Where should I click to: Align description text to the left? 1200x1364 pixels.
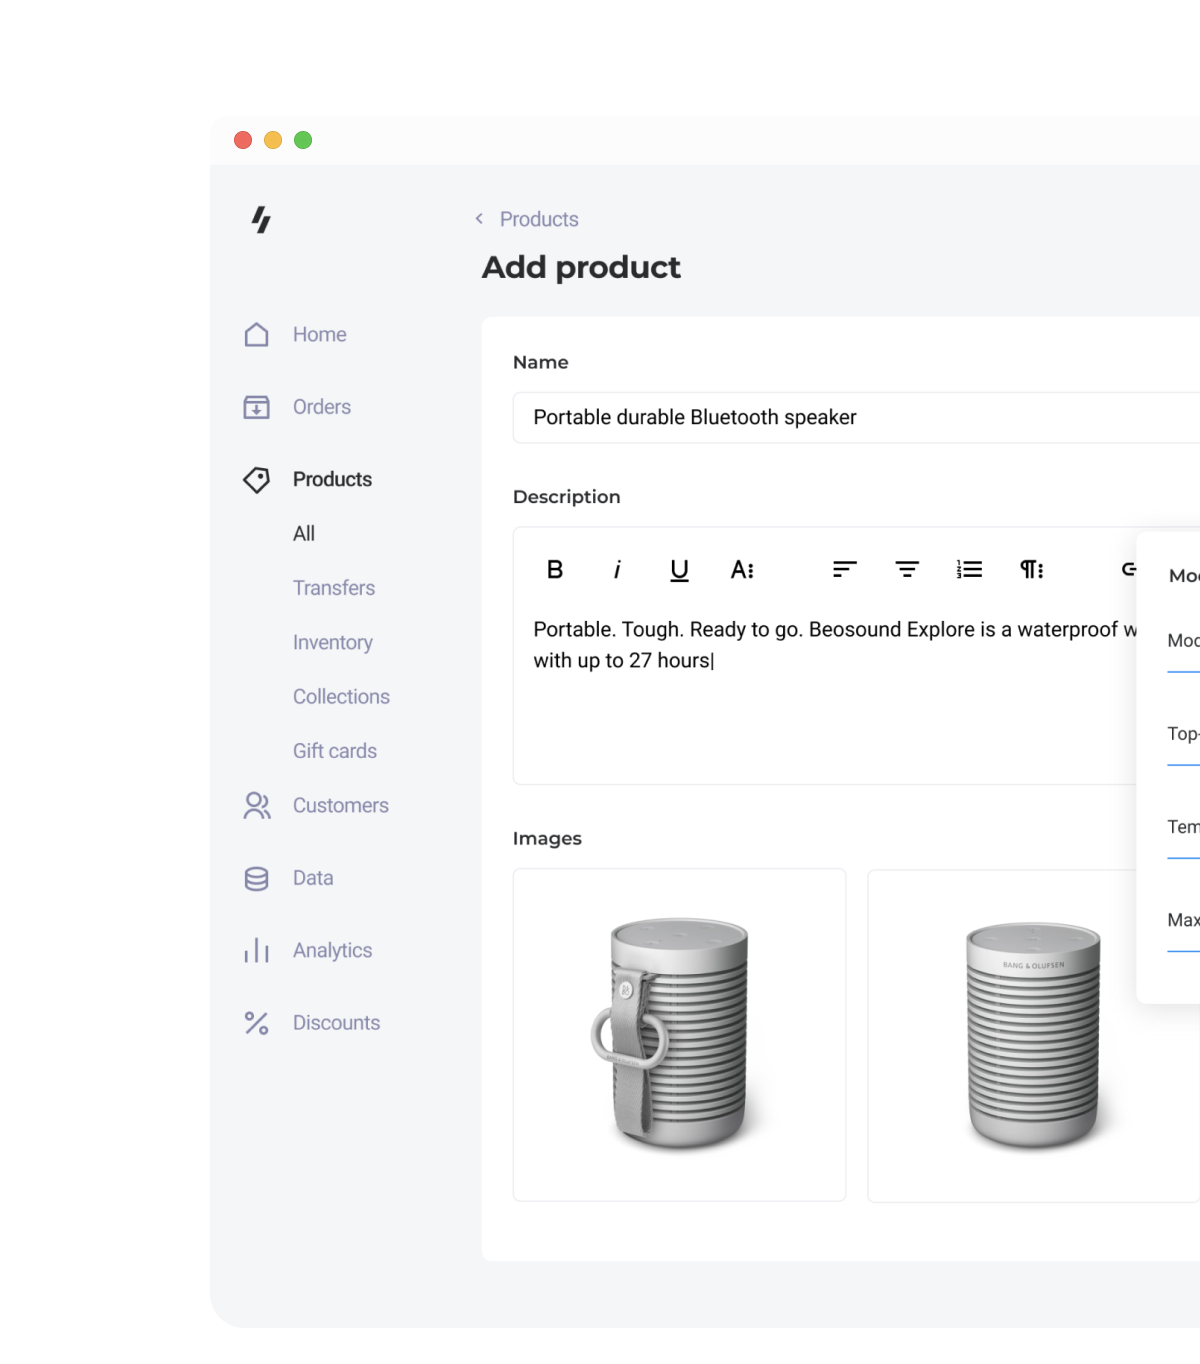click(x=845, y=570)
